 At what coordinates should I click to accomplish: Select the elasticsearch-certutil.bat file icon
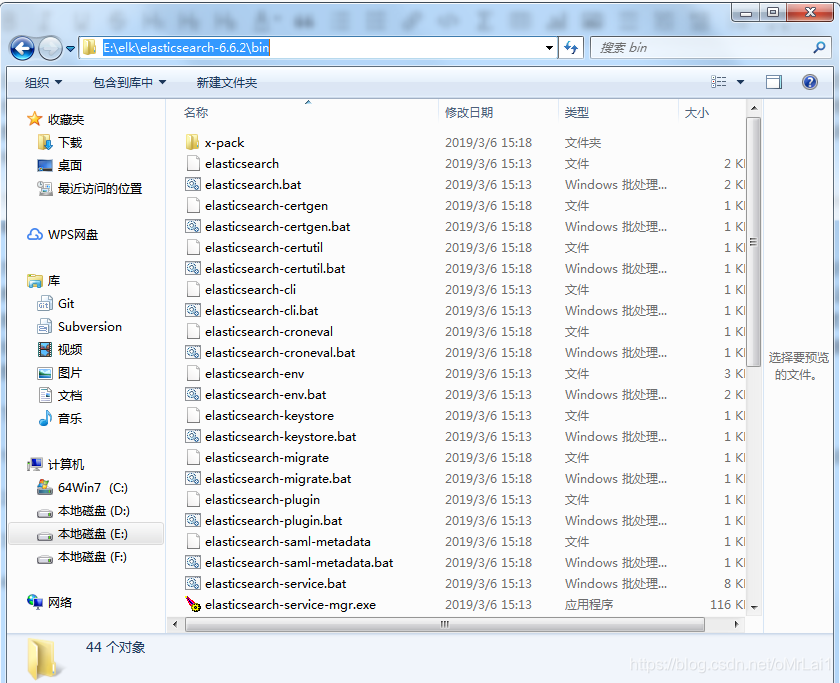[x=193, y=268]
